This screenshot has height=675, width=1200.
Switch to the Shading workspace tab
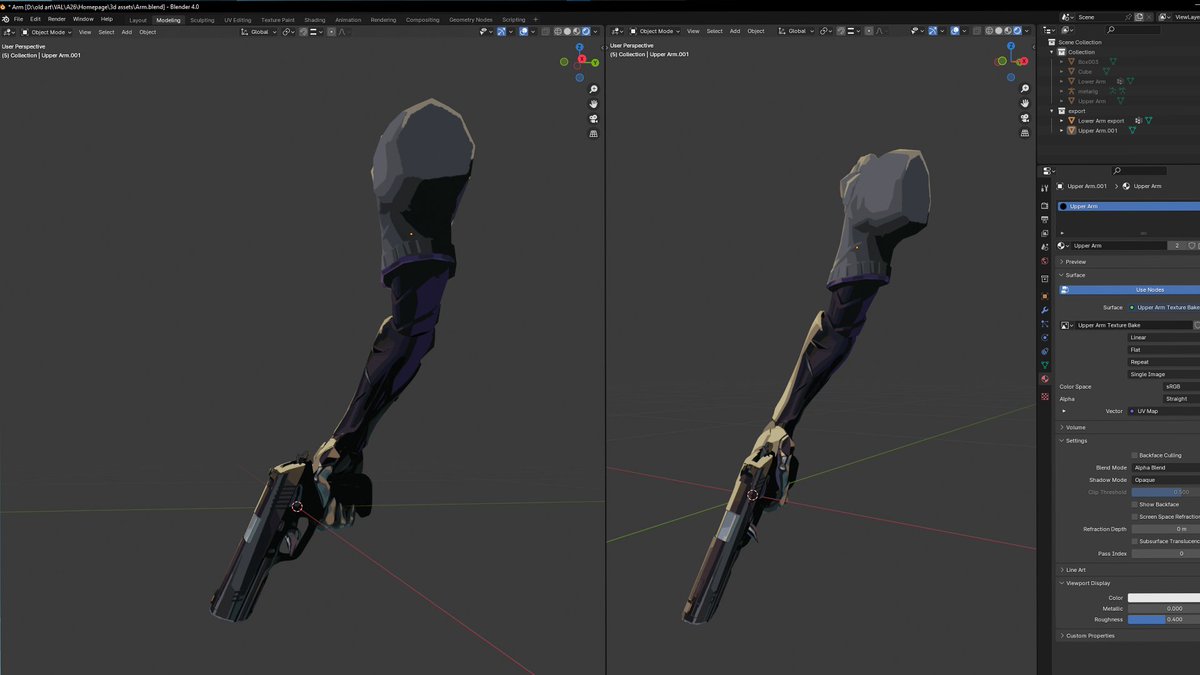pos(314,20)
